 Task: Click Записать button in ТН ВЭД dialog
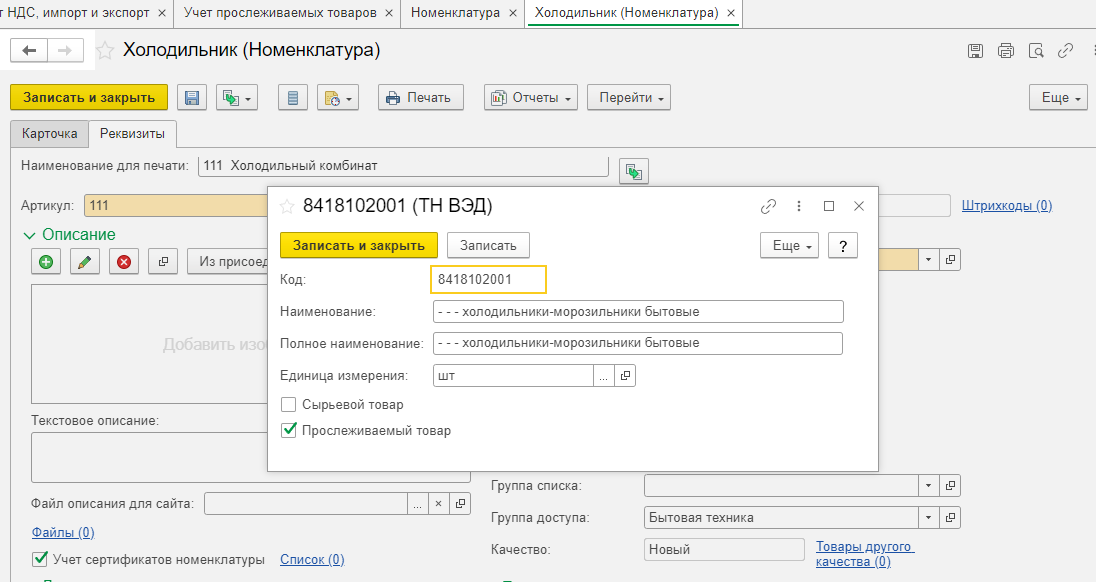coord(488,245)
